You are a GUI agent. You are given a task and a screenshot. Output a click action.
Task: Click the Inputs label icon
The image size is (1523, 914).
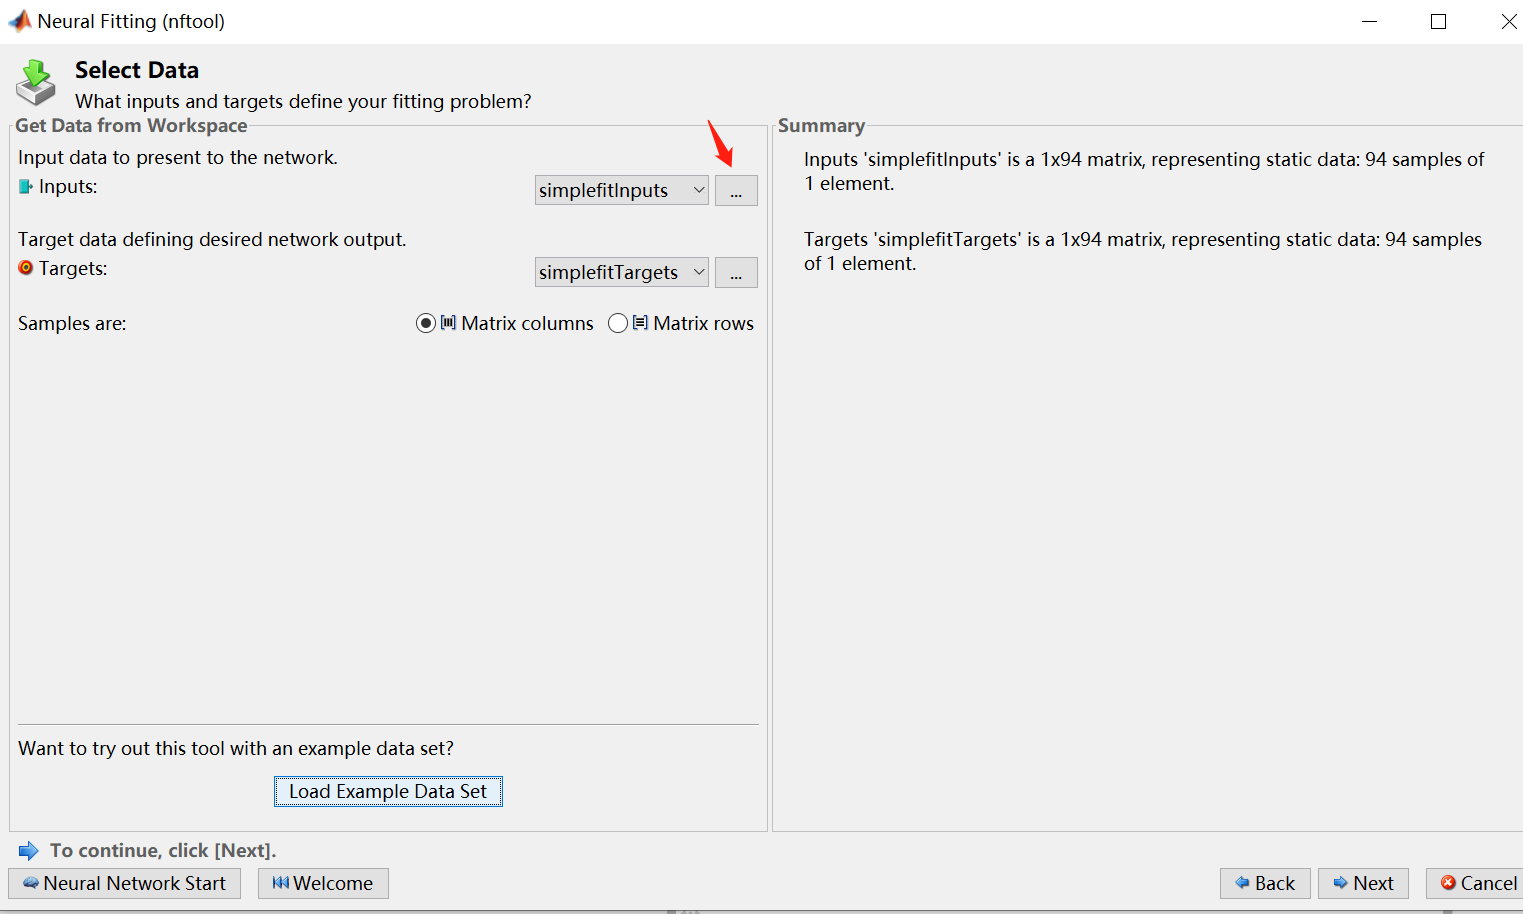[x=26, y=186]
